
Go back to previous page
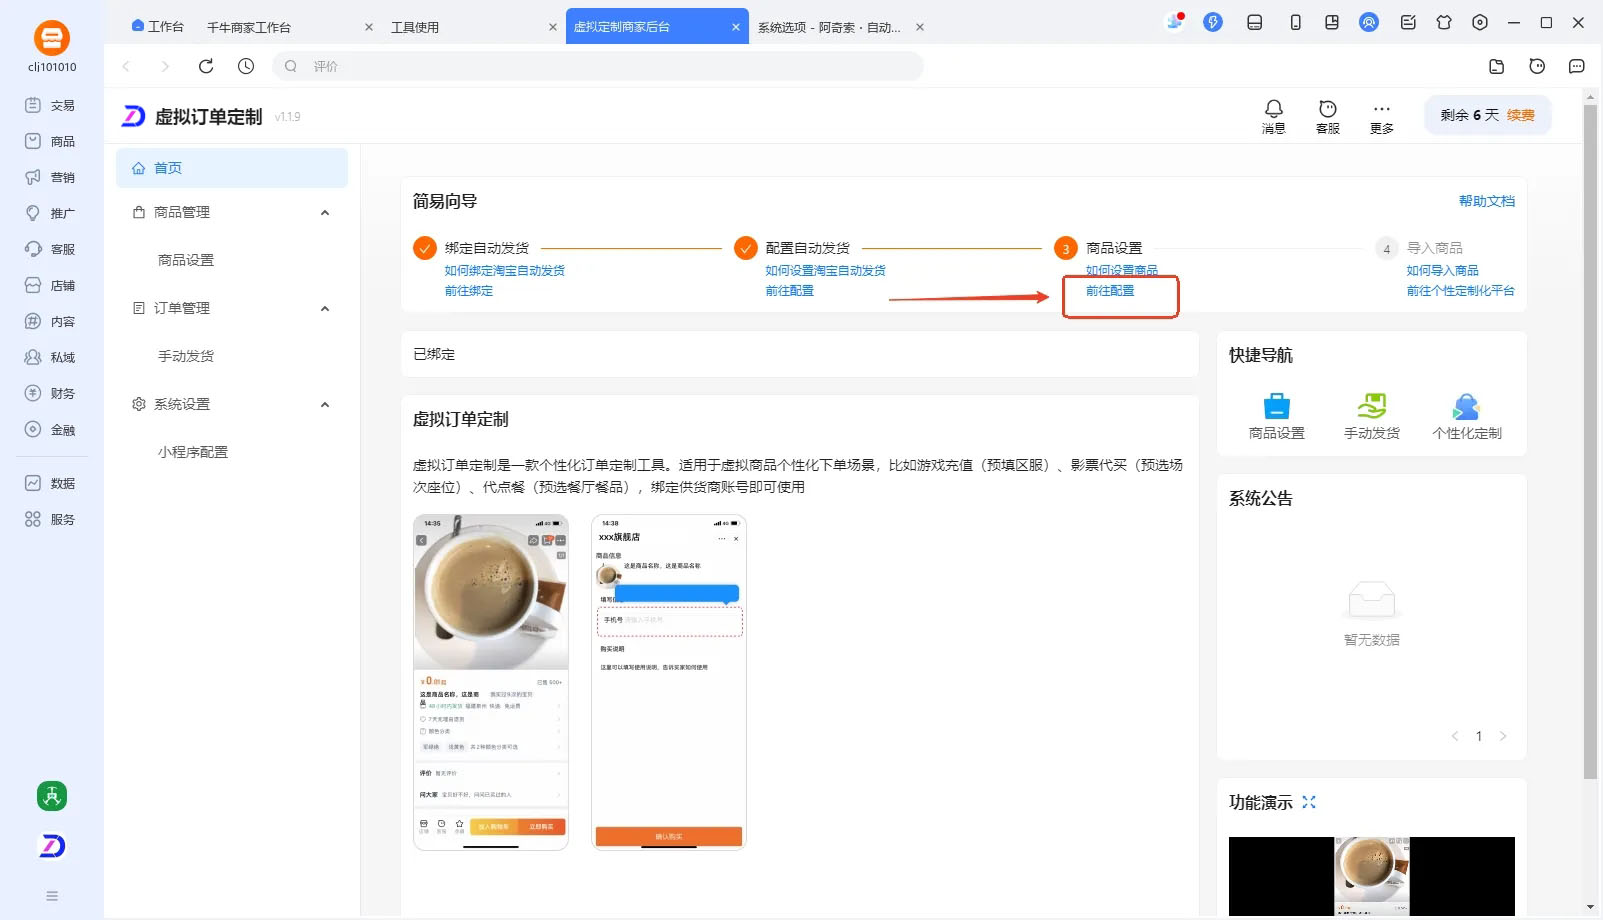126,66
